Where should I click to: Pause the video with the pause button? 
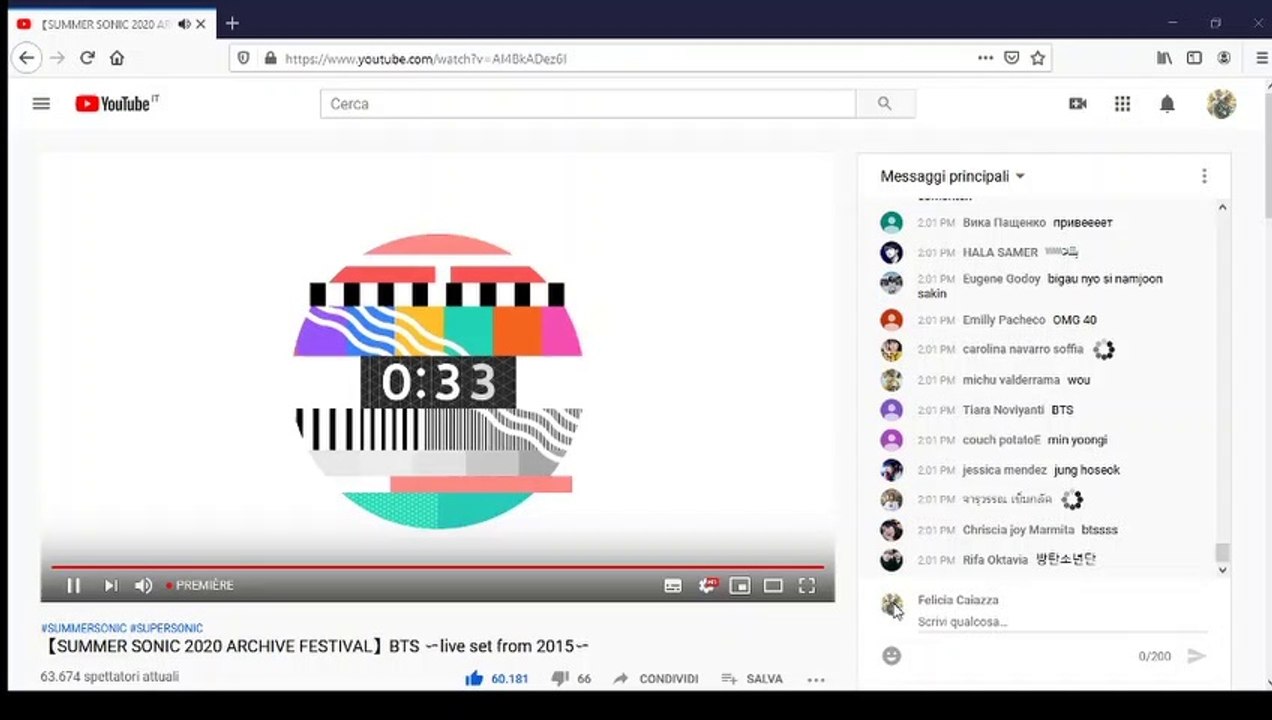click(x=73, y=586)
